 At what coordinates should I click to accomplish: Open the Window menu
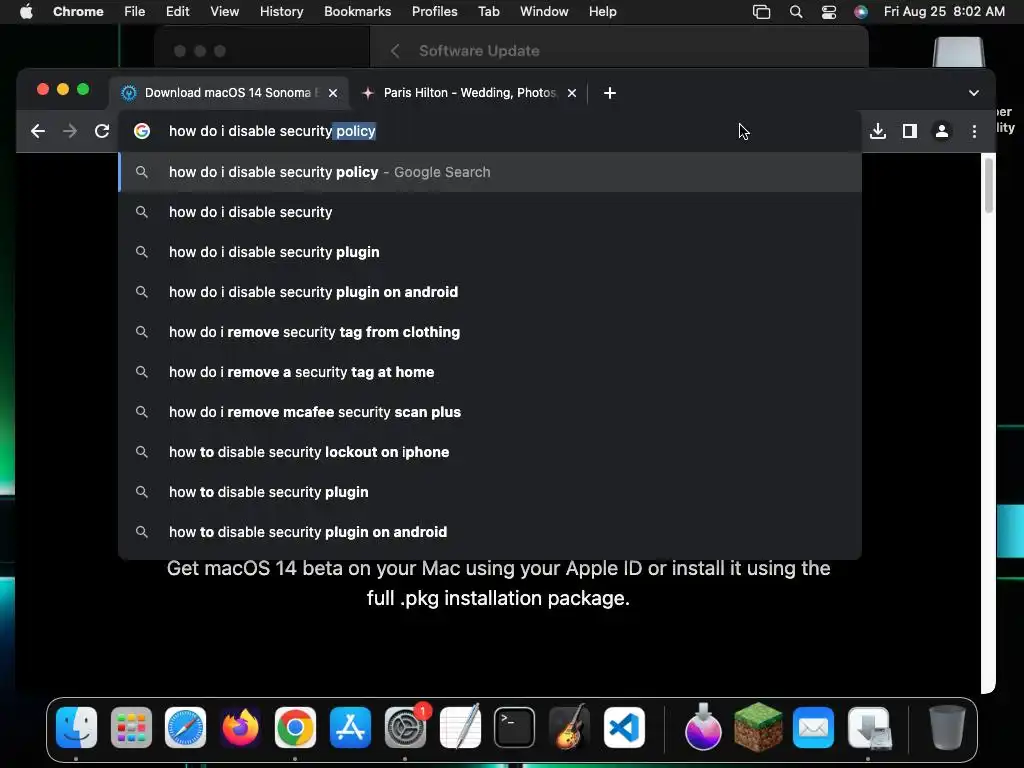pos(544,12)
